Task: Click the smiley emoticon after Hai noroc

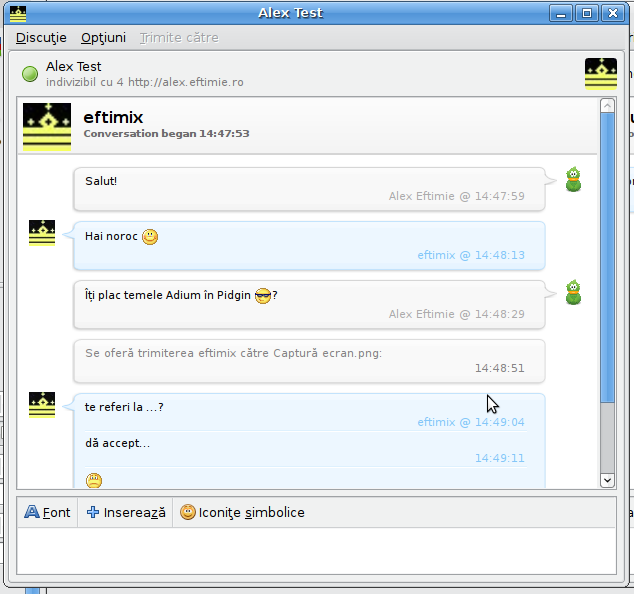Action: click(150, 237)
